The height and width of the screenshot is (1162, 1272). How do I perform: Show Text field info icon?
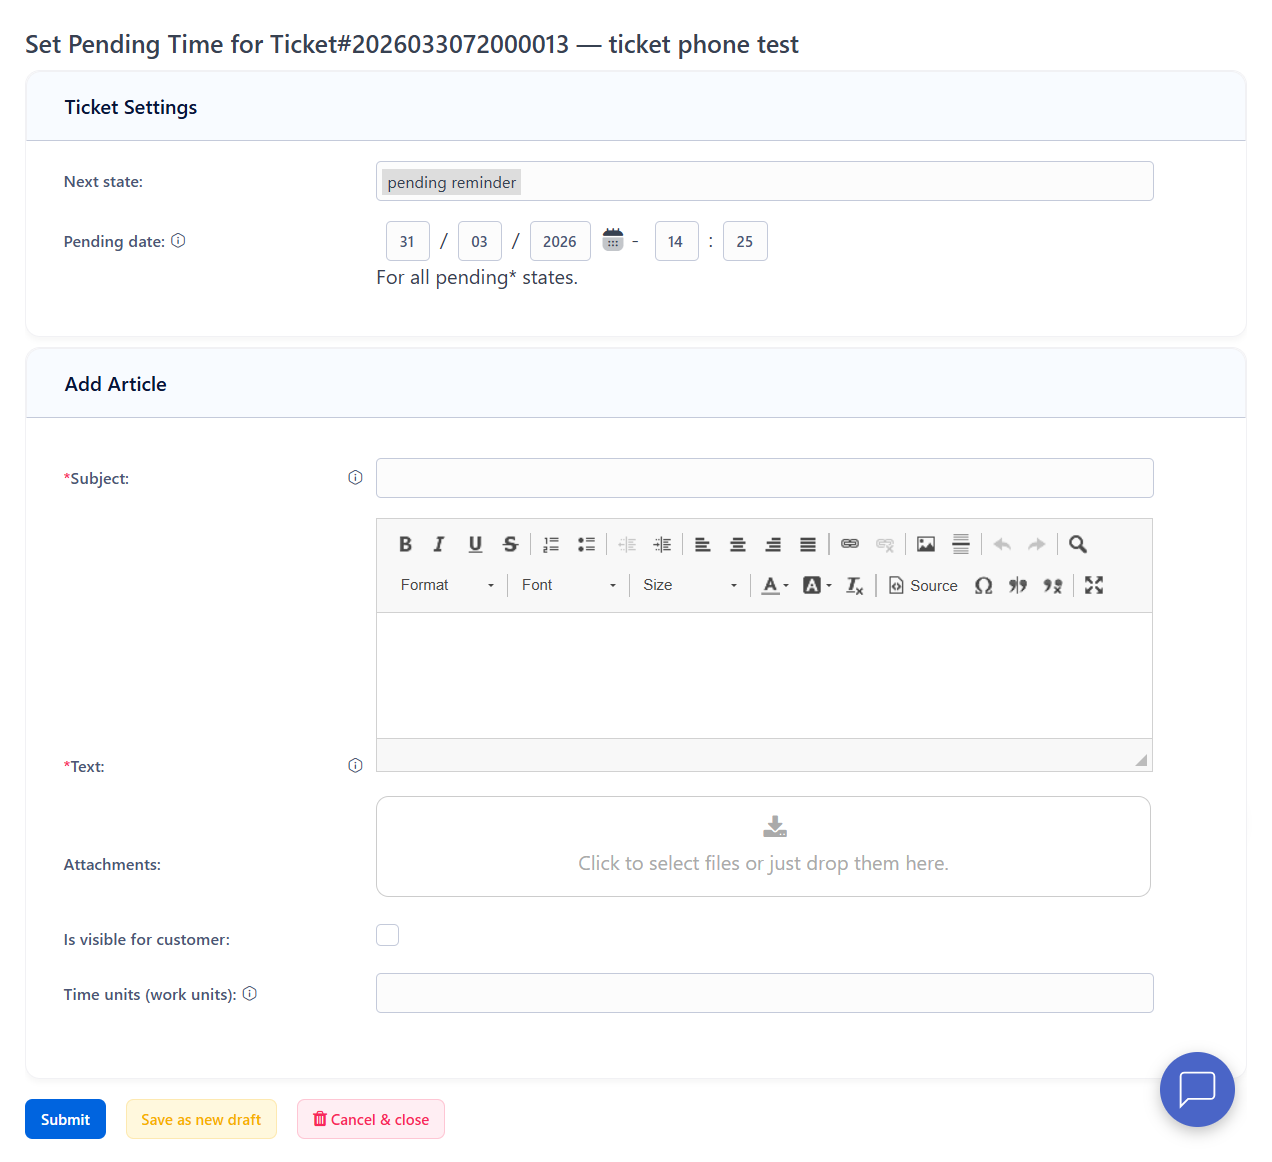coord(355,765)
